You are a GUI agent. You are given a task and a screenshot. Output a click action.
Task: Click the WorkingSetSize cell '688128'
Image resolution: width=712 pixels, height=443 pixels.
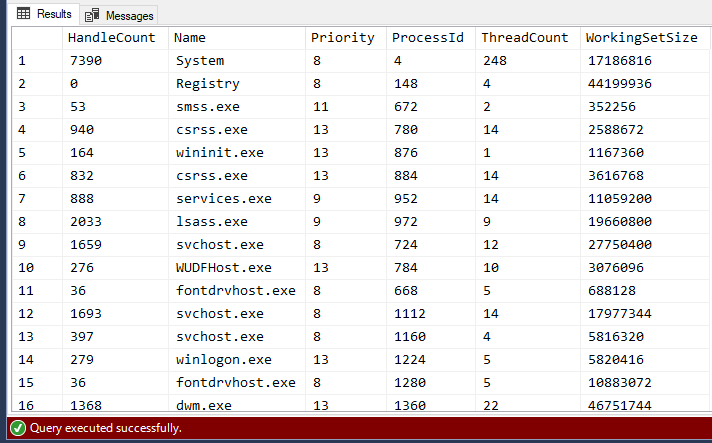point(645,291)
